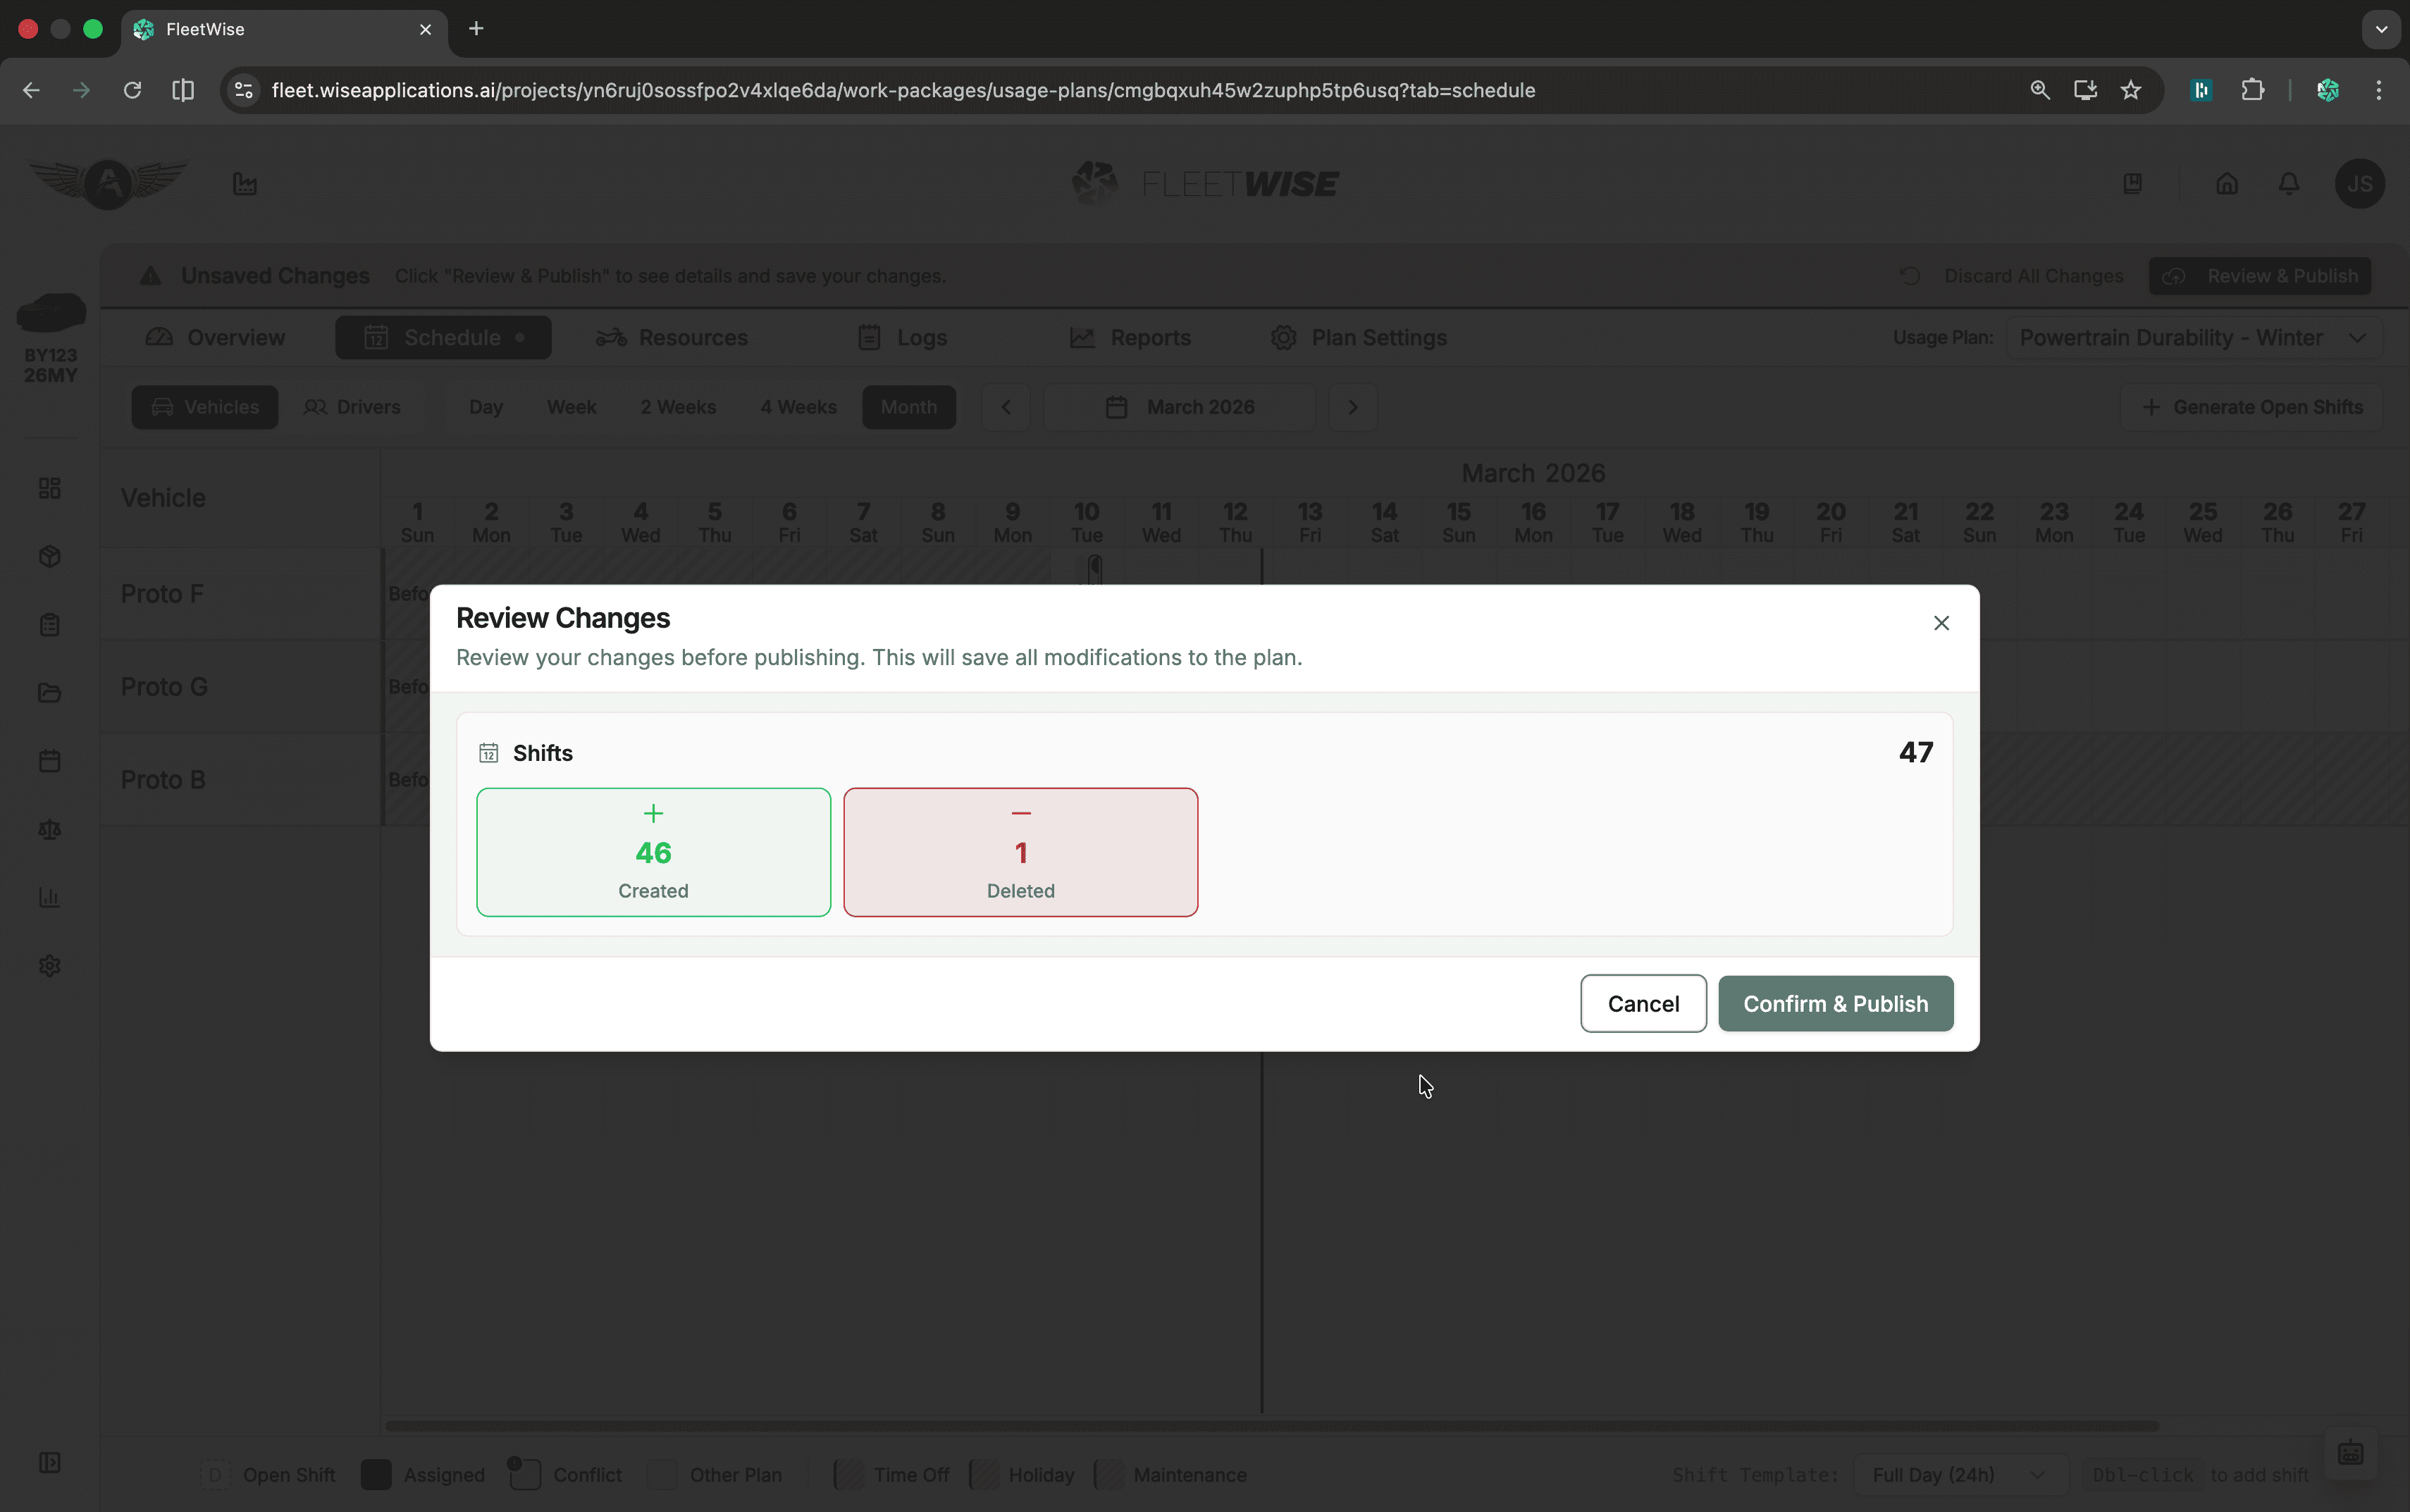This screenshot has height=1512, width=2410.
Task: Click Review & Publish in the banner
Action: coord(2259,276)
